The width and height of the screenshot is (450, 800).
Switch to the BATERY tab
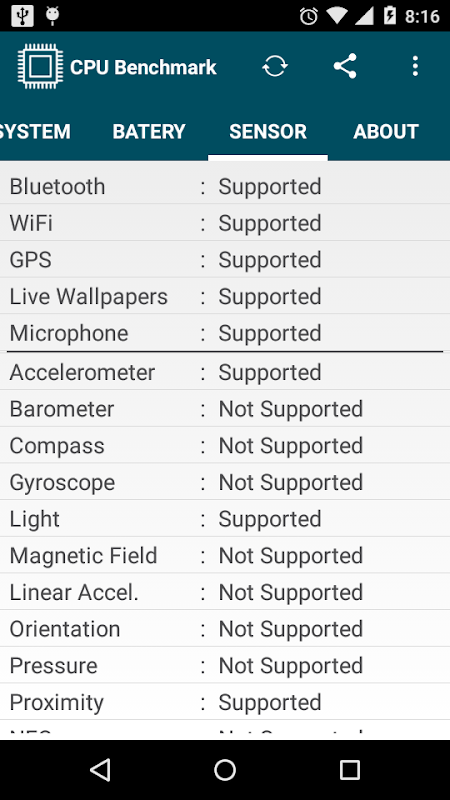coord(149,132)
